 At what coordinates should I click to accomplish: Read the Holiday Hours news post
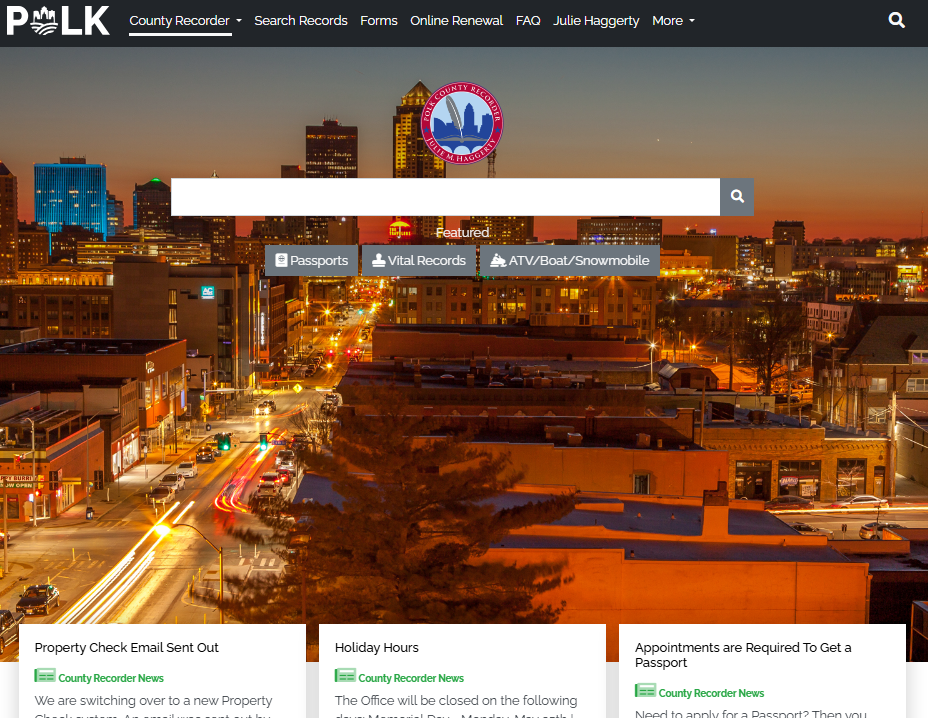click(376, 648)
